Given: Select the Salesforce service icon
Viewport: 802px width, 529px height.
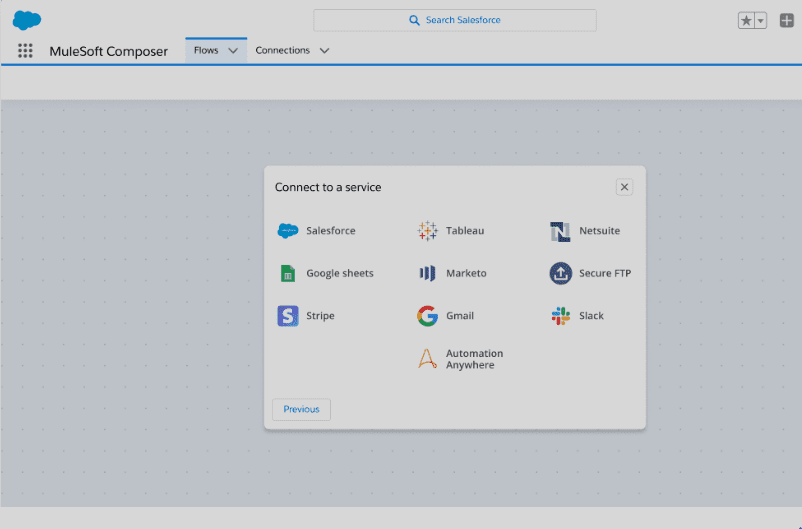Looking at the screenshot, I should [x=288, y=231].
